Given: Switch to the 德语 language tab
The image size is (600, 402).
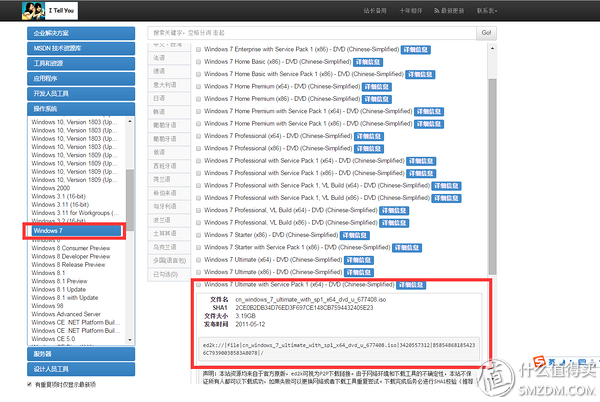Looking at the screenshot, I should [x=169, y=71].
